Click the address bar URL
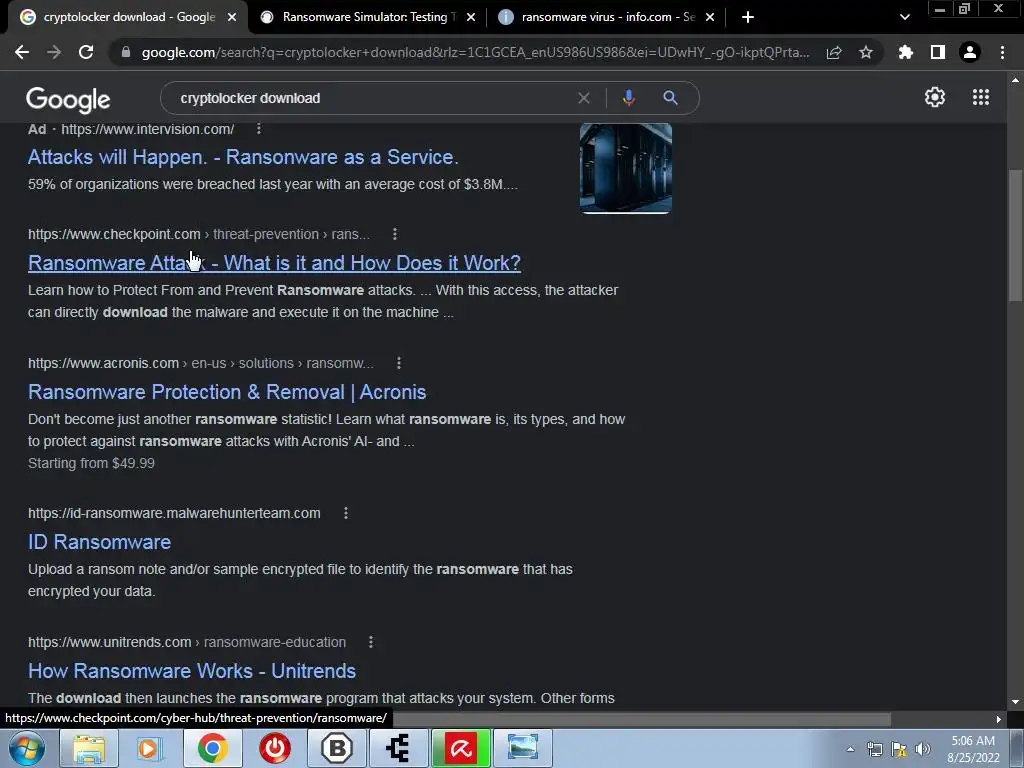This screenshot has width=1024, height=768. click(x=475, y=52)
